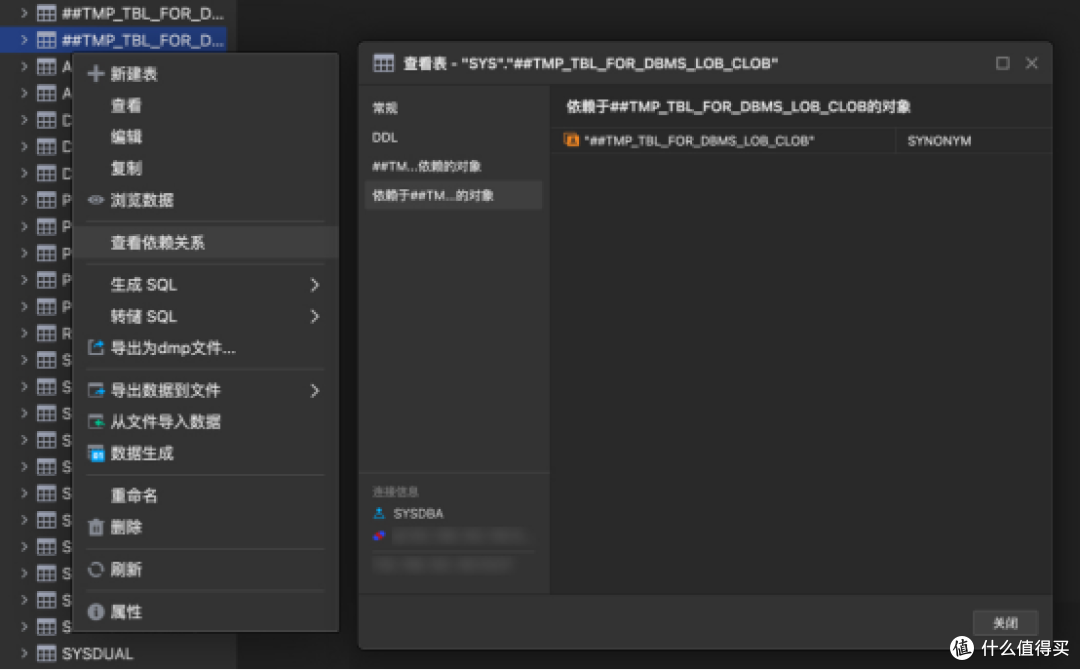Click the import icon beside 从文件导入数据

click(x=96, y=422)
